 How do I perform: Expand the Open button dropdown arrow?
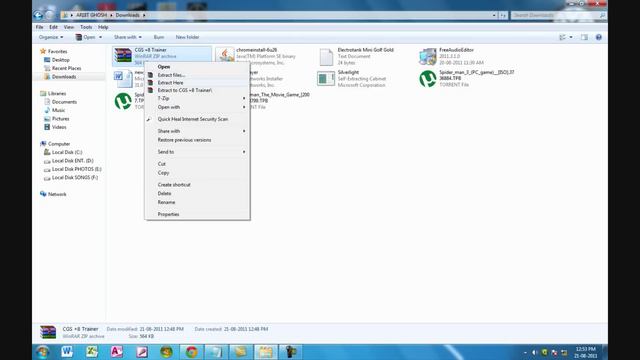(x=100, y=37)
